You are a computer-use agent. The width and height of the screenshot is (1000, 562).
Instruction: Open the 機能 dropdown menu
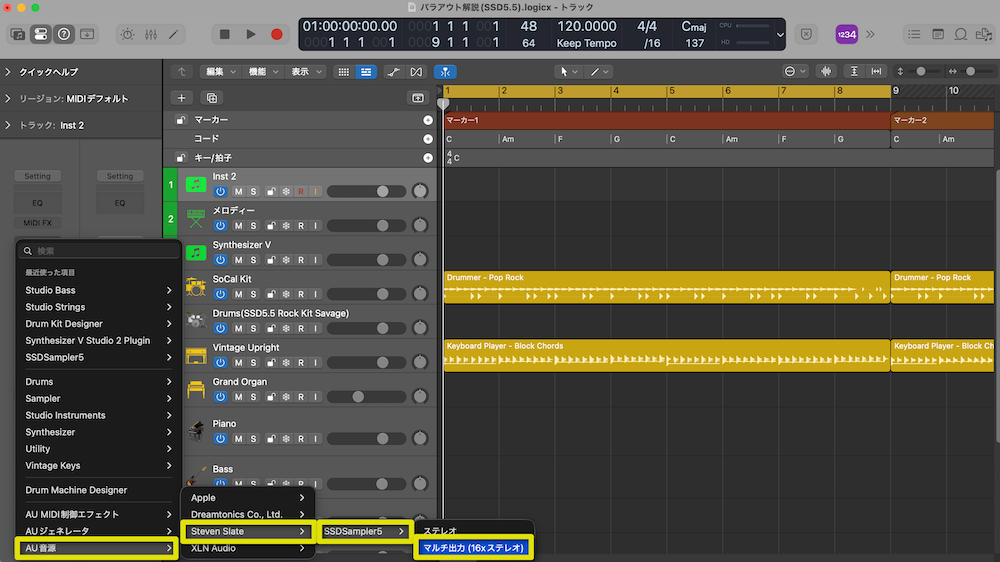[x=263, y=72]
